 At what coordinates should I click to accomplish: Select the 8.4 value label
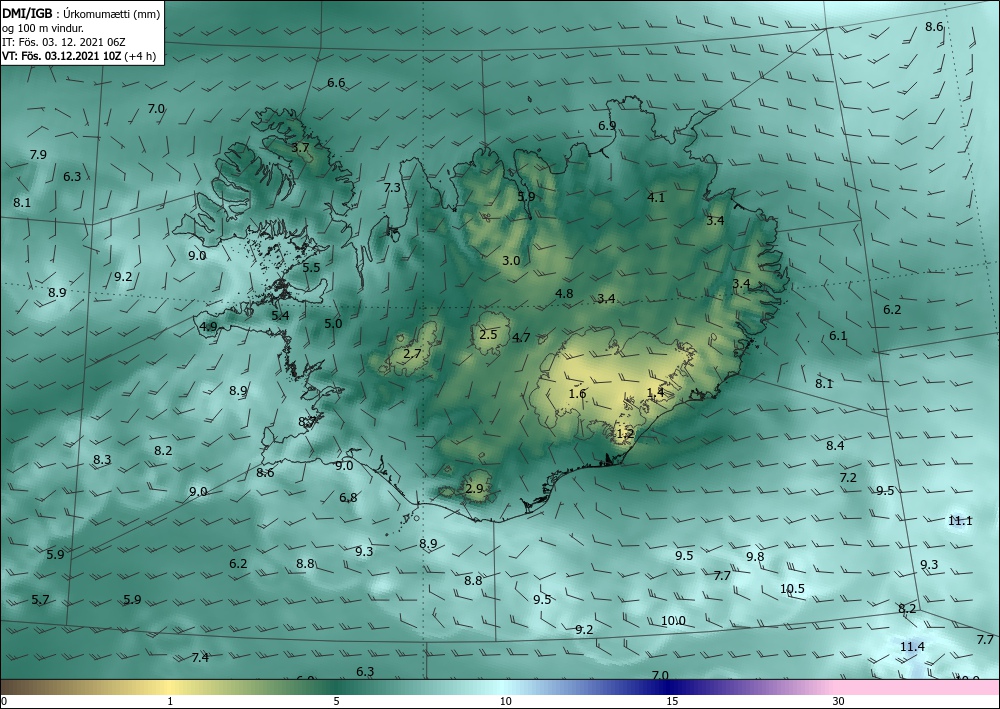pos(835,446)
